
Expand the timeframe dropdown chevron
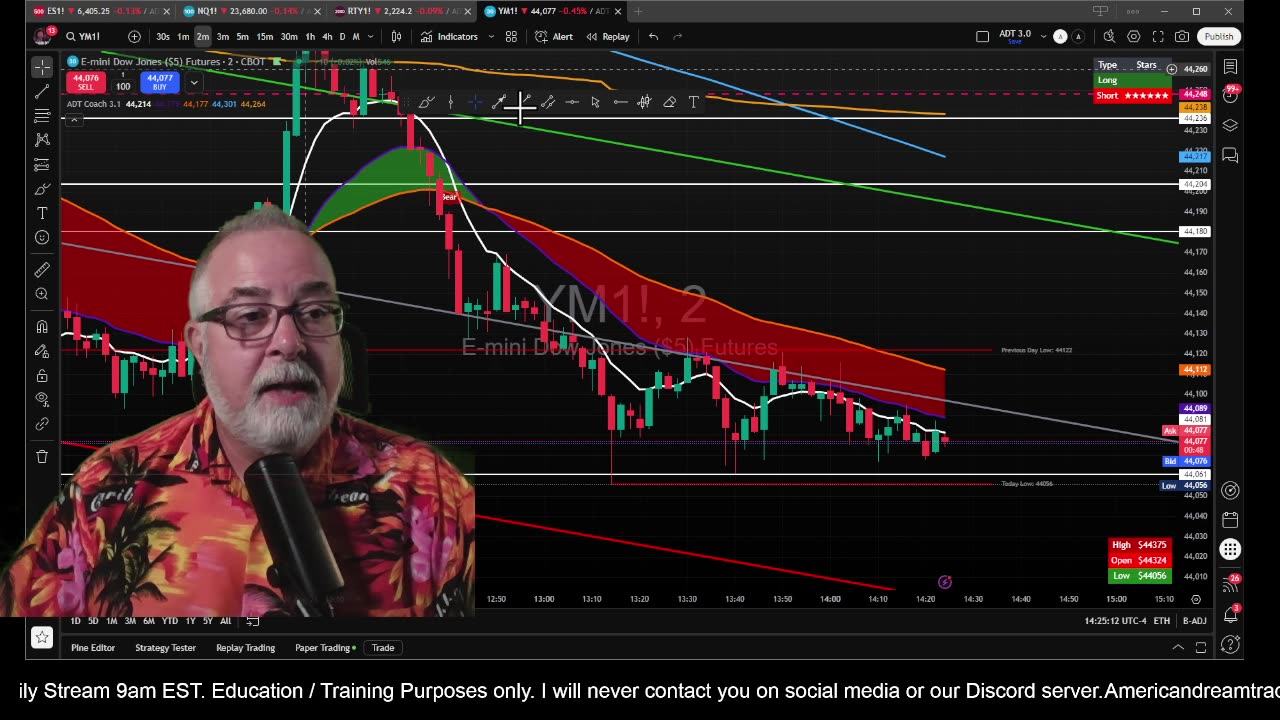pos(370,37)
